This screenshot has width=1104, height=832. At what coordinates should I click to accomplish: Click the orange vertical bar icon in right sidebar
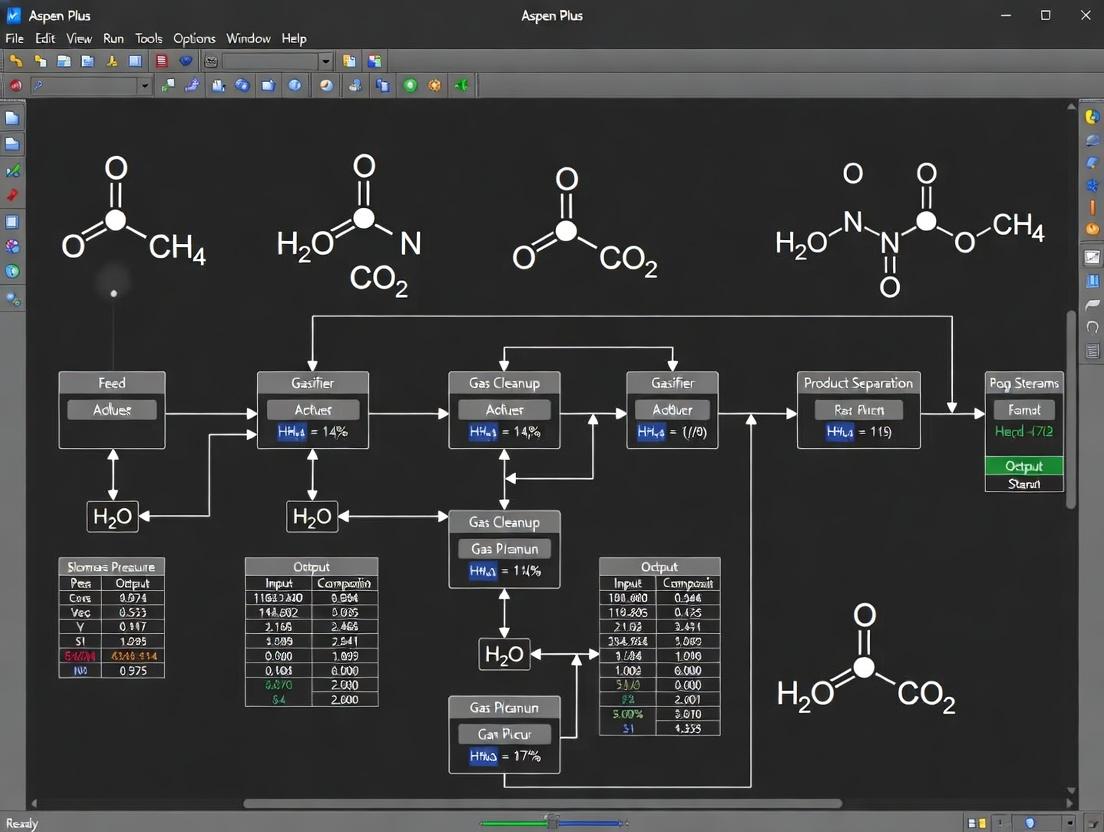point(1092,207)
